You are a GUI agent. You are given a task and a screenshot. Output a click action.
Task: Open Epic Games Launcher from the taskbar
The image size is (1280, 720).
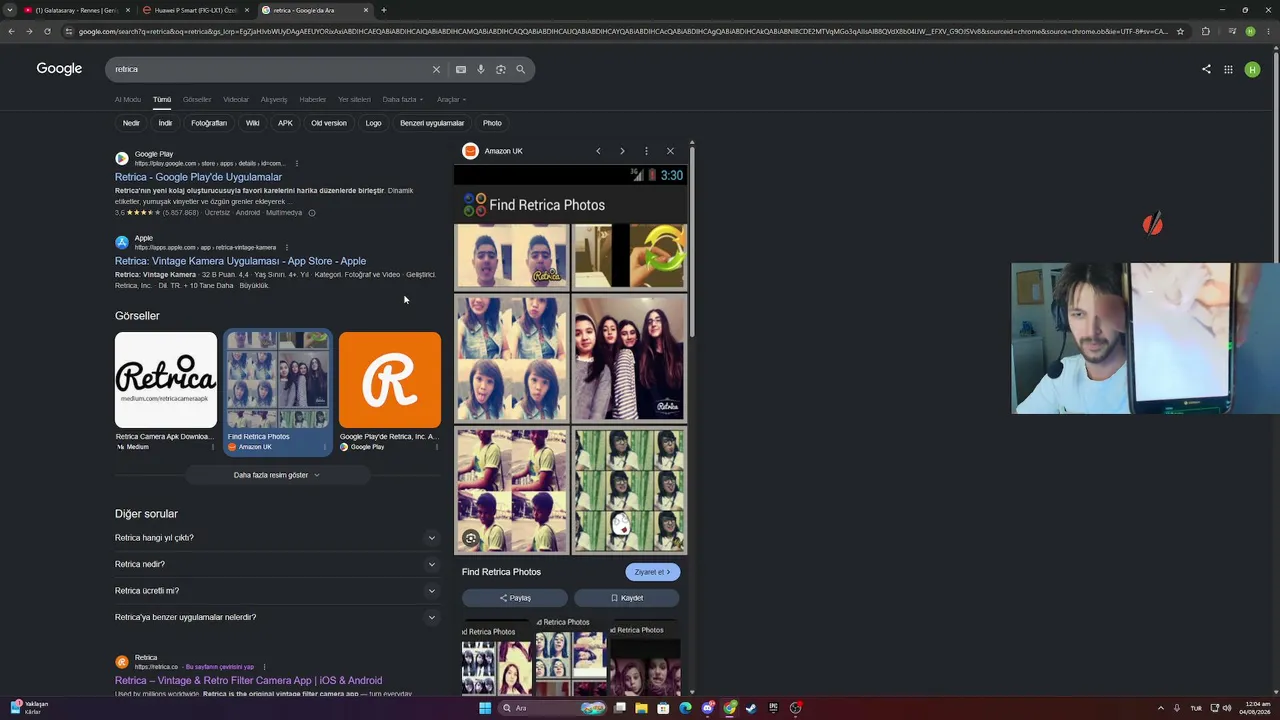[x=773, y=708]
